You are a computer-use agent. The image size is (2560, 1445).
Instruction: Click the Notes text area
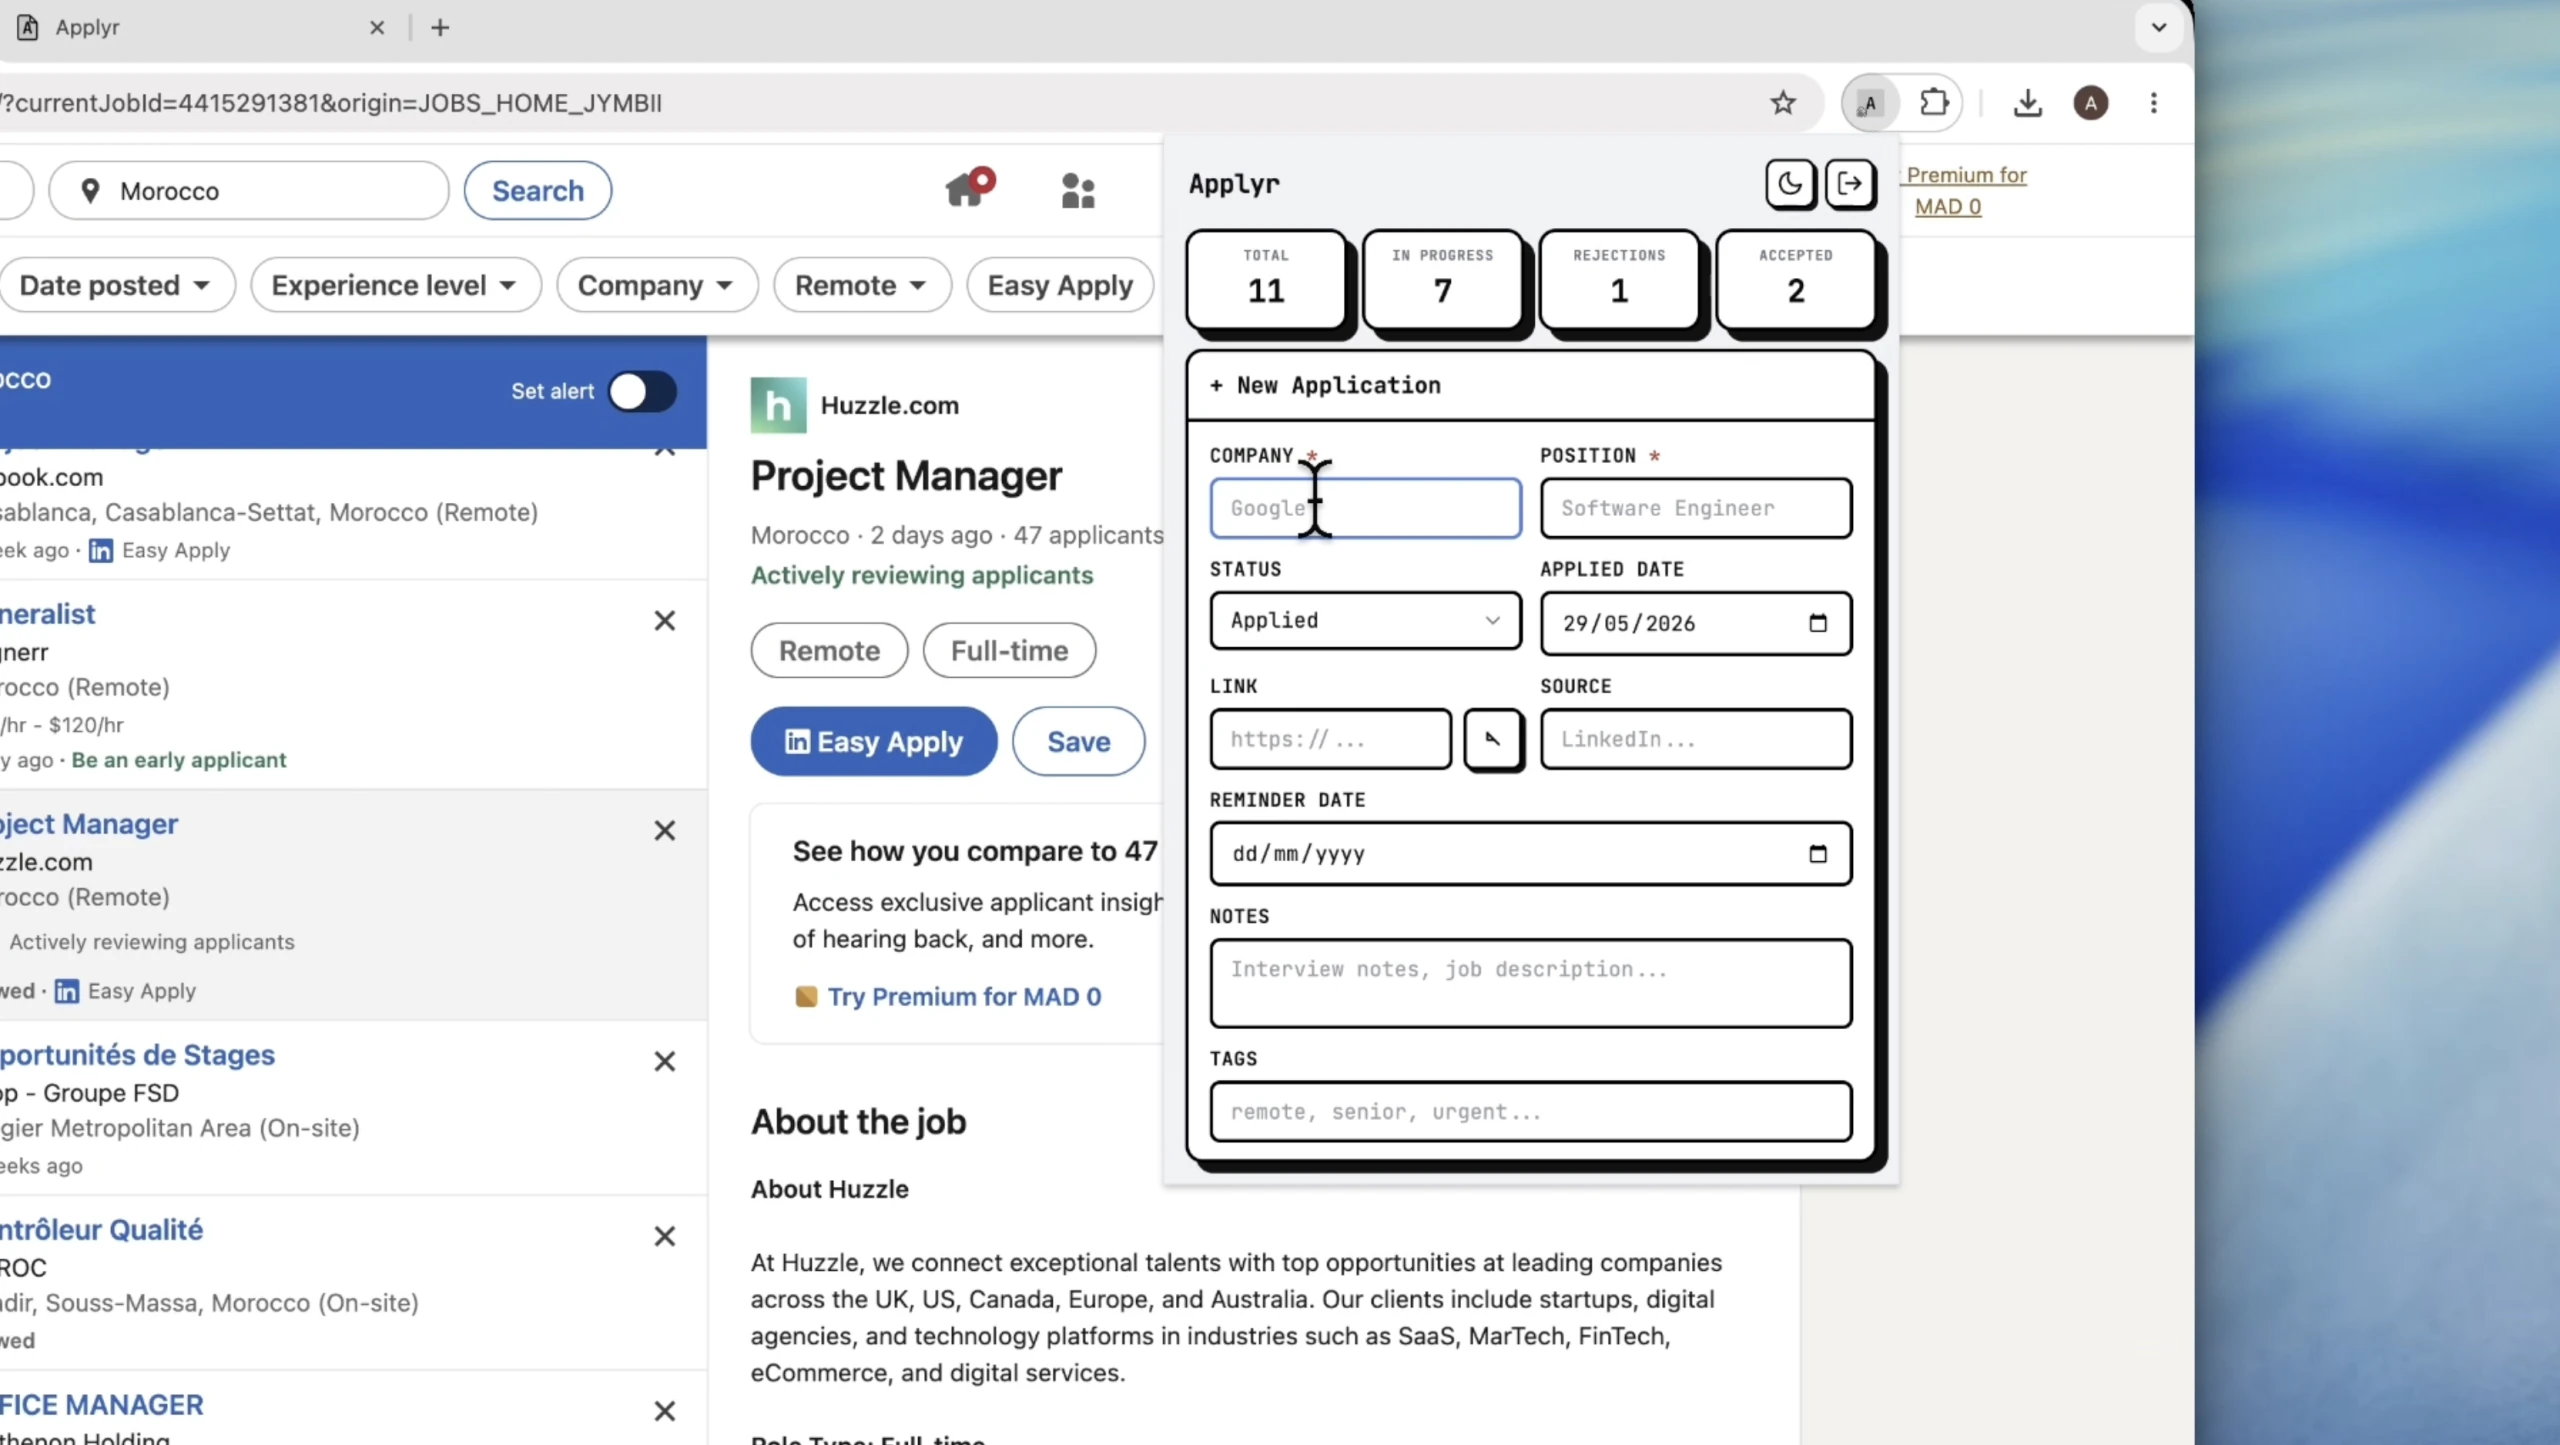[x=1530, y=982]
